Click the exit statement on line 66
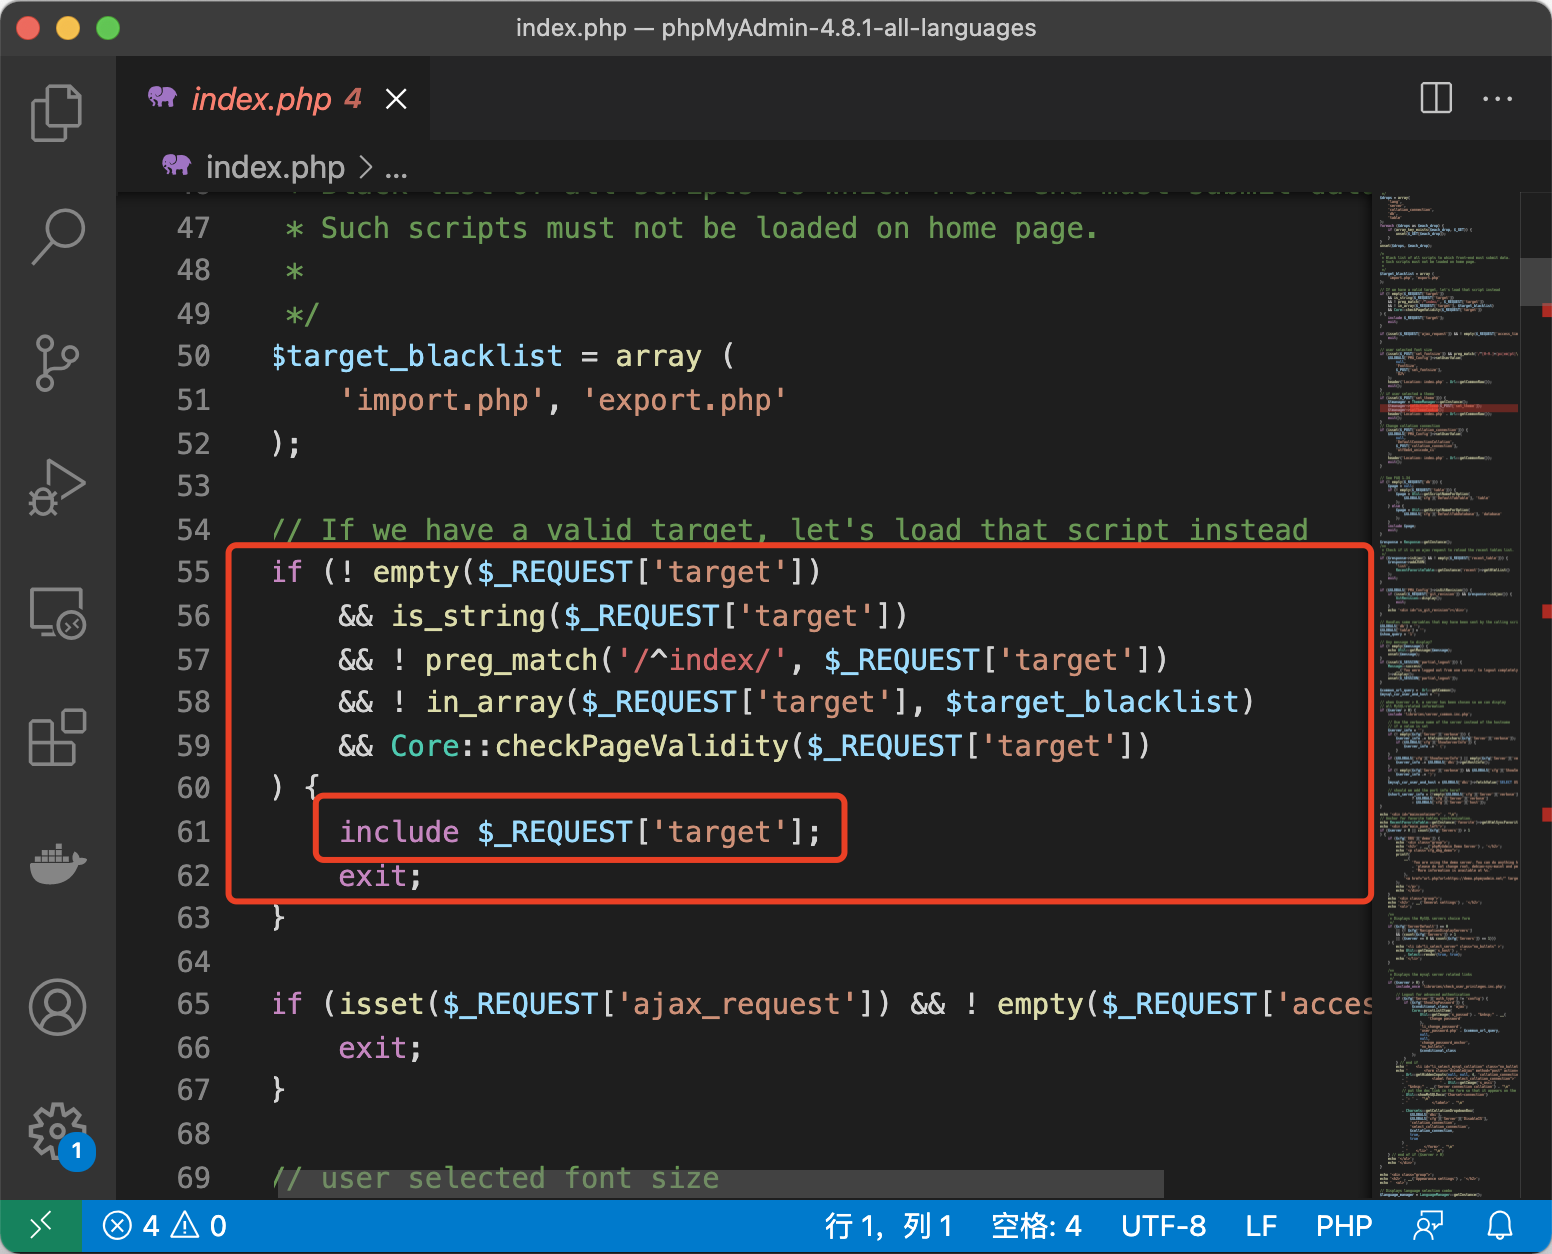Viewport: 1552px width, 1254px height. (x=372, y=1048)
